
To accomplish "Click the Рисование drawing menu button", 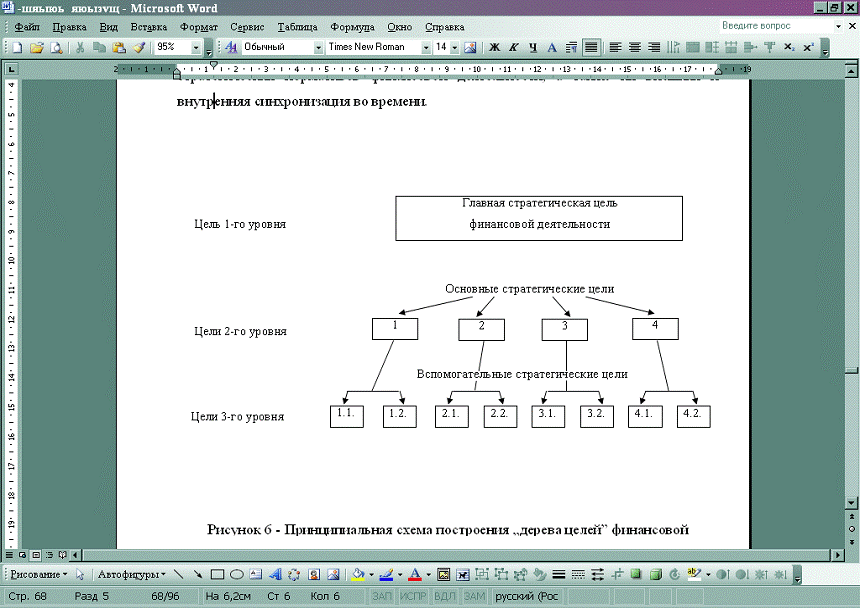I will (37, 575).
